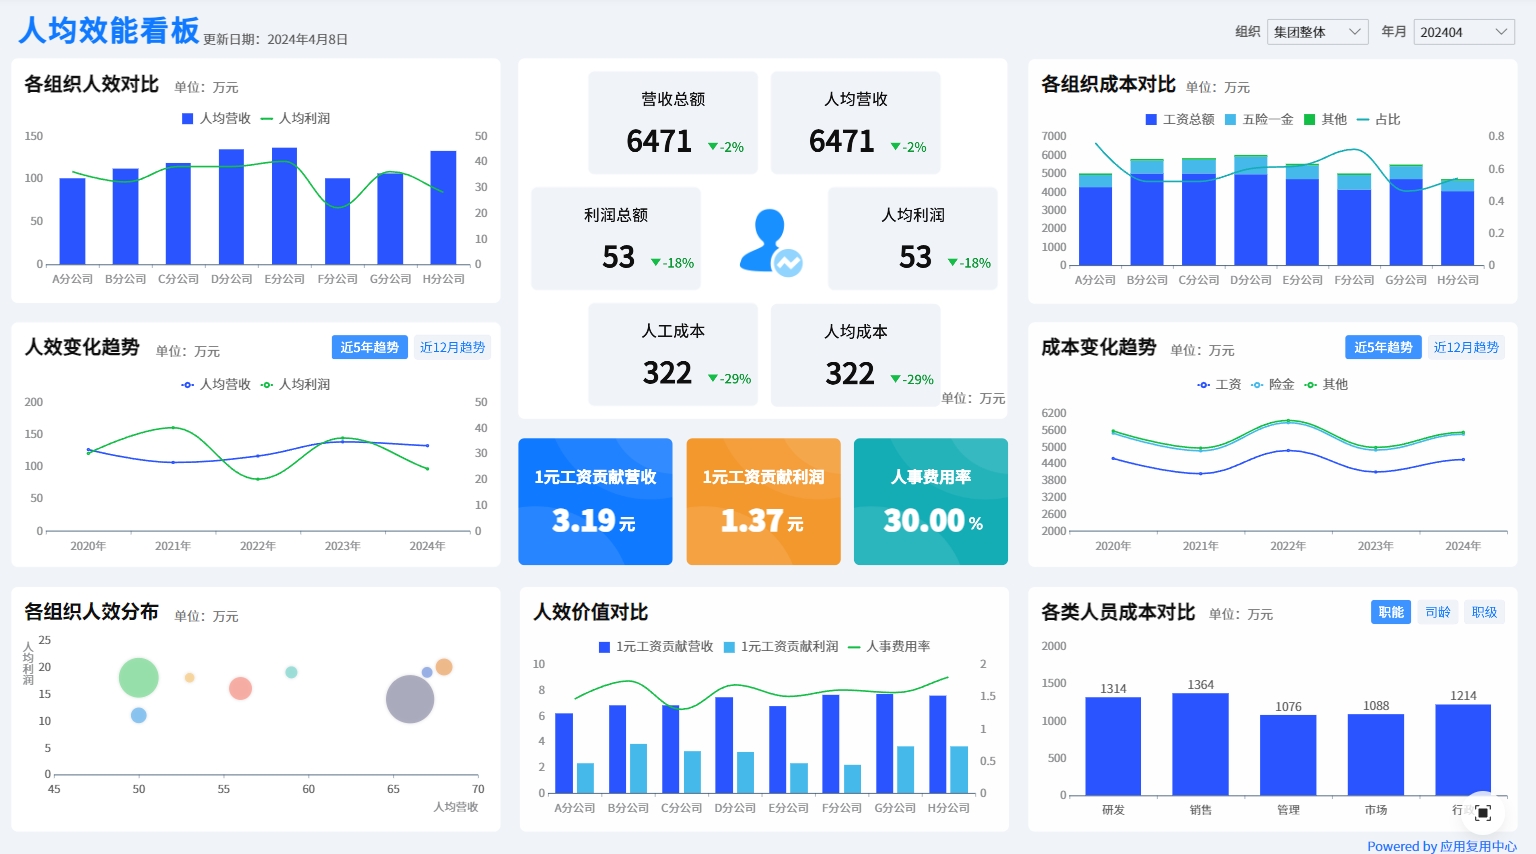Viewport: 1536px width, 854px height.
Task: Click the 人均效能看板 dashboard title
Action: 109,31
